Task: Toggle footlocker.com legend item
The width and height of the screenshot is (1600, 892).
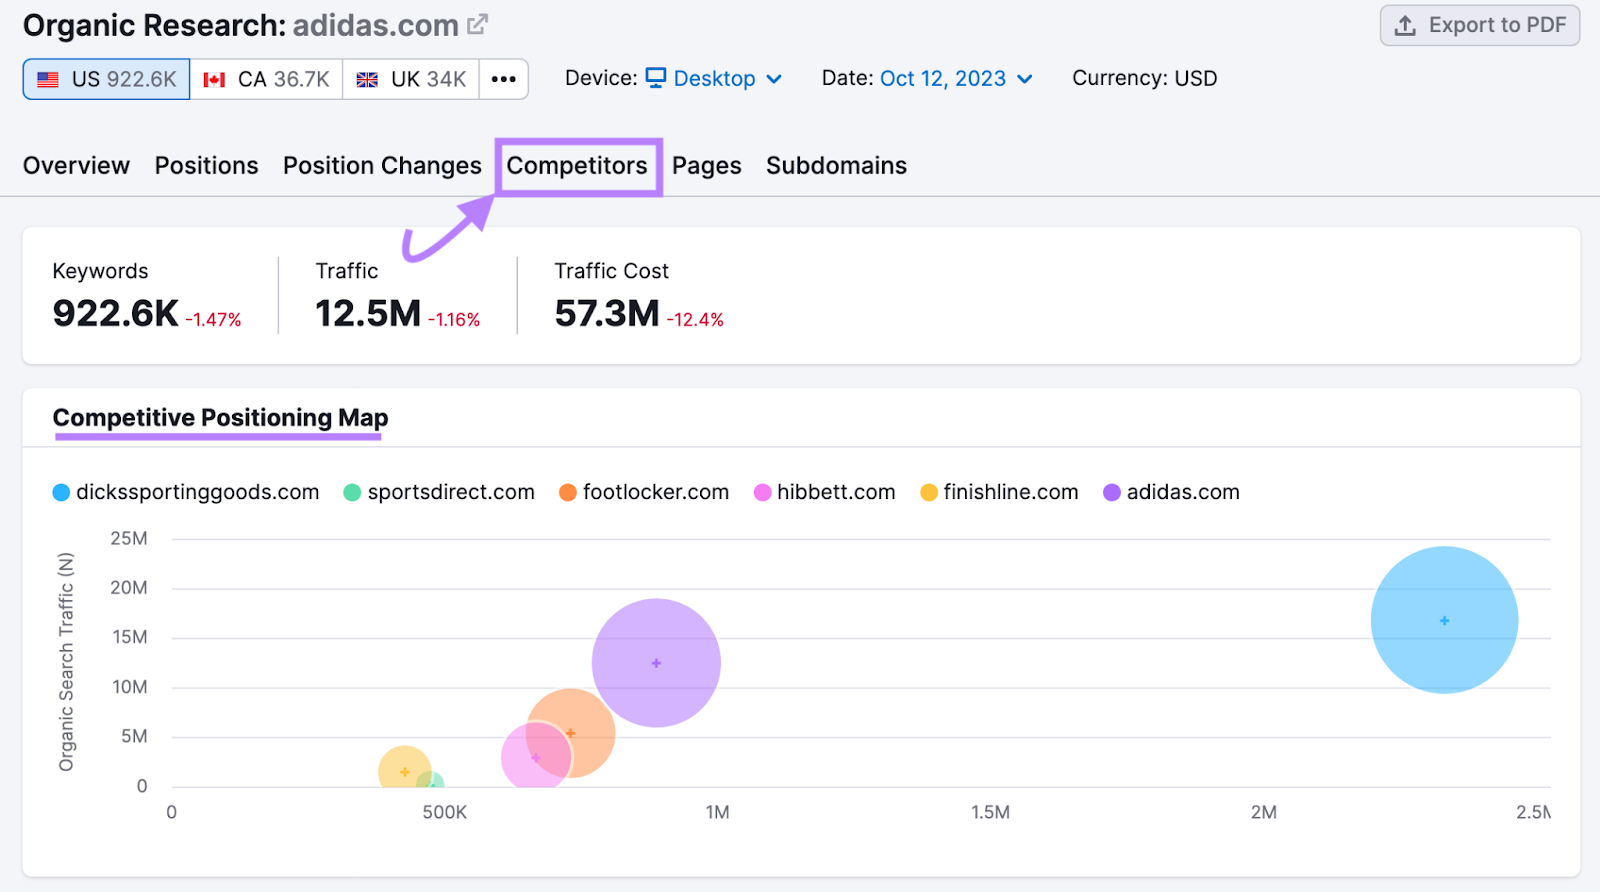Action: (644, 493)
